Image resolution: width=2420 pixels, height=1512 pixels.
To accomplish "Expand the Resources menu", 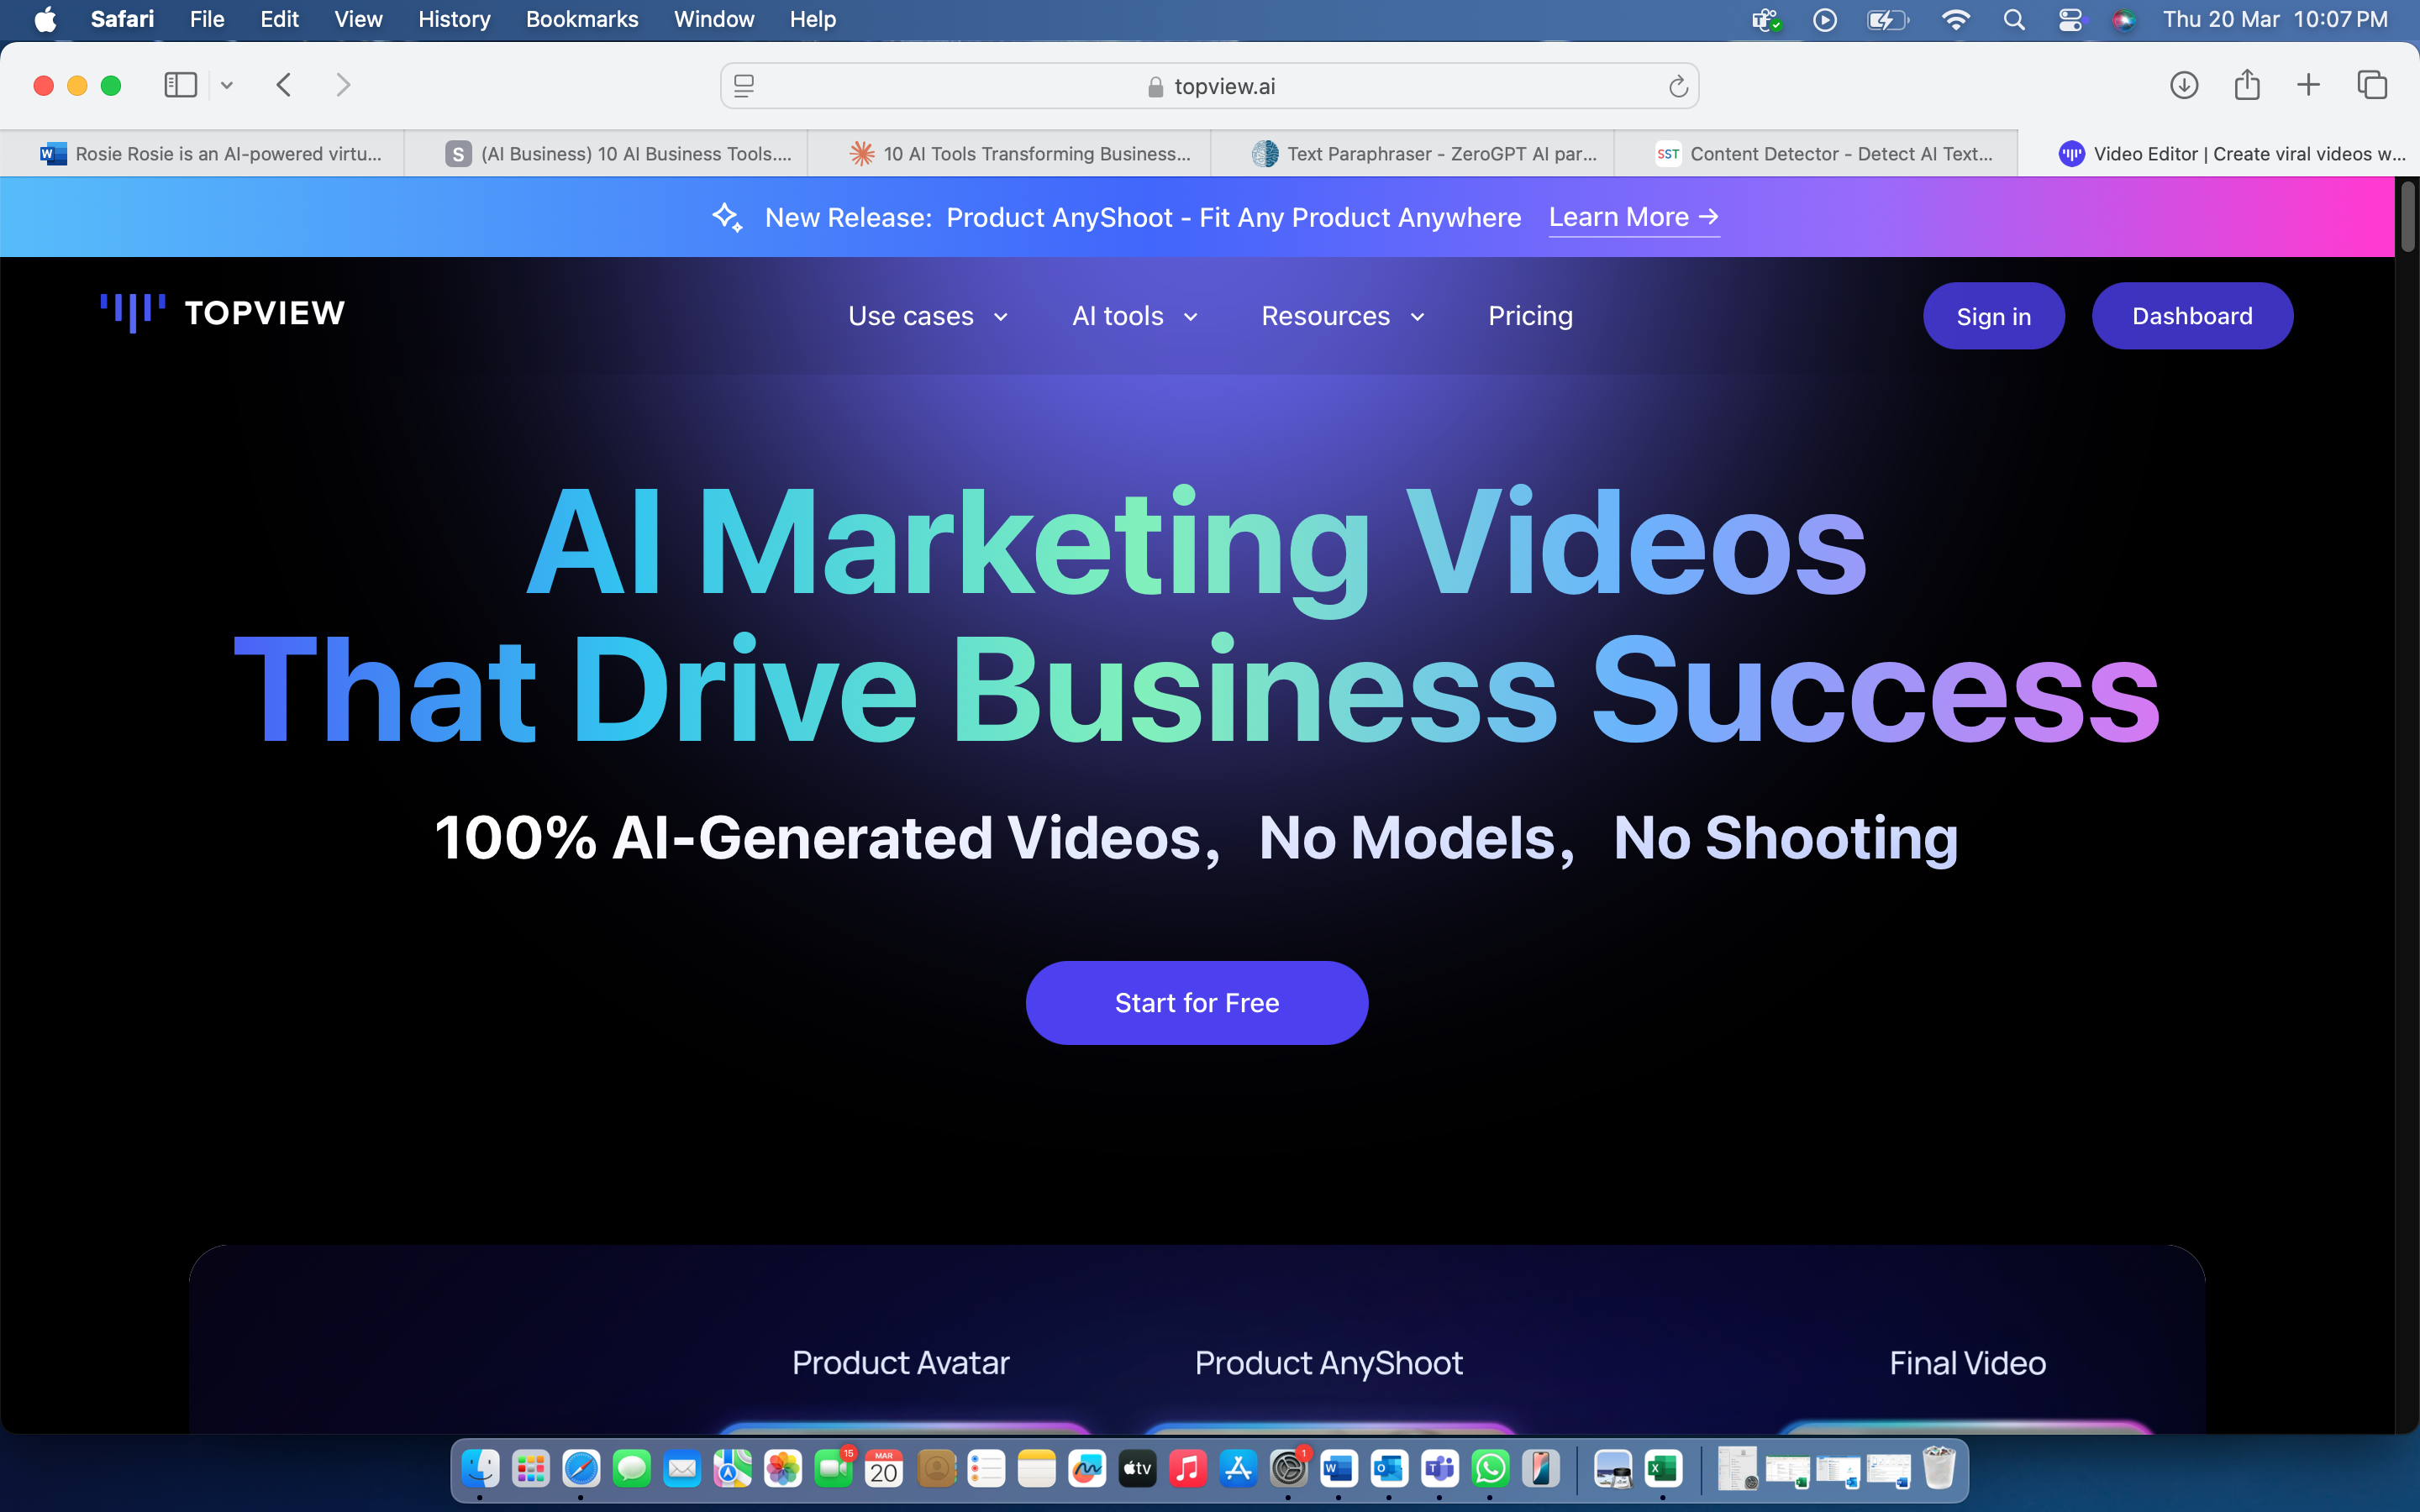I will pyautogui.click(x=1343, y=316).
